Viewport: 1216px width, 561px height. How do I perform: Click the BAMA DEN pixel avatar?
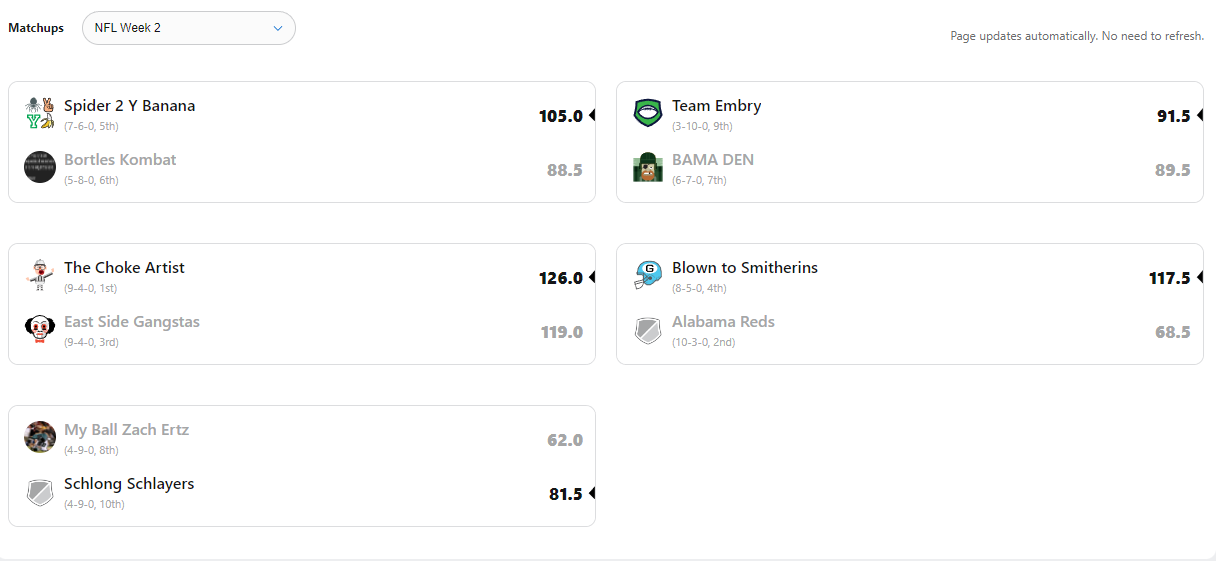(648, 167)
